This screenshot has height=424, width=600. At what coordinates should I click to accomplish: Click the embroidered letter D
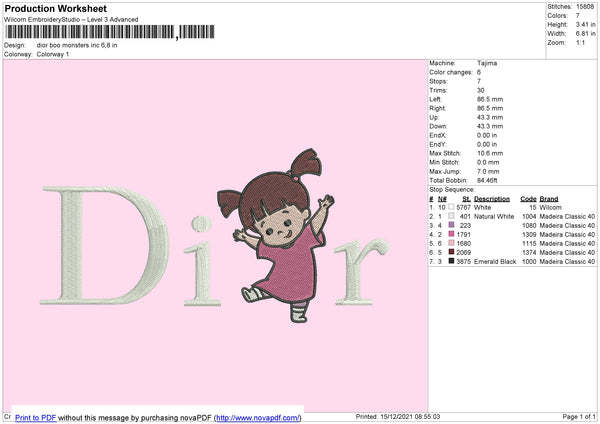coord(105,245)
